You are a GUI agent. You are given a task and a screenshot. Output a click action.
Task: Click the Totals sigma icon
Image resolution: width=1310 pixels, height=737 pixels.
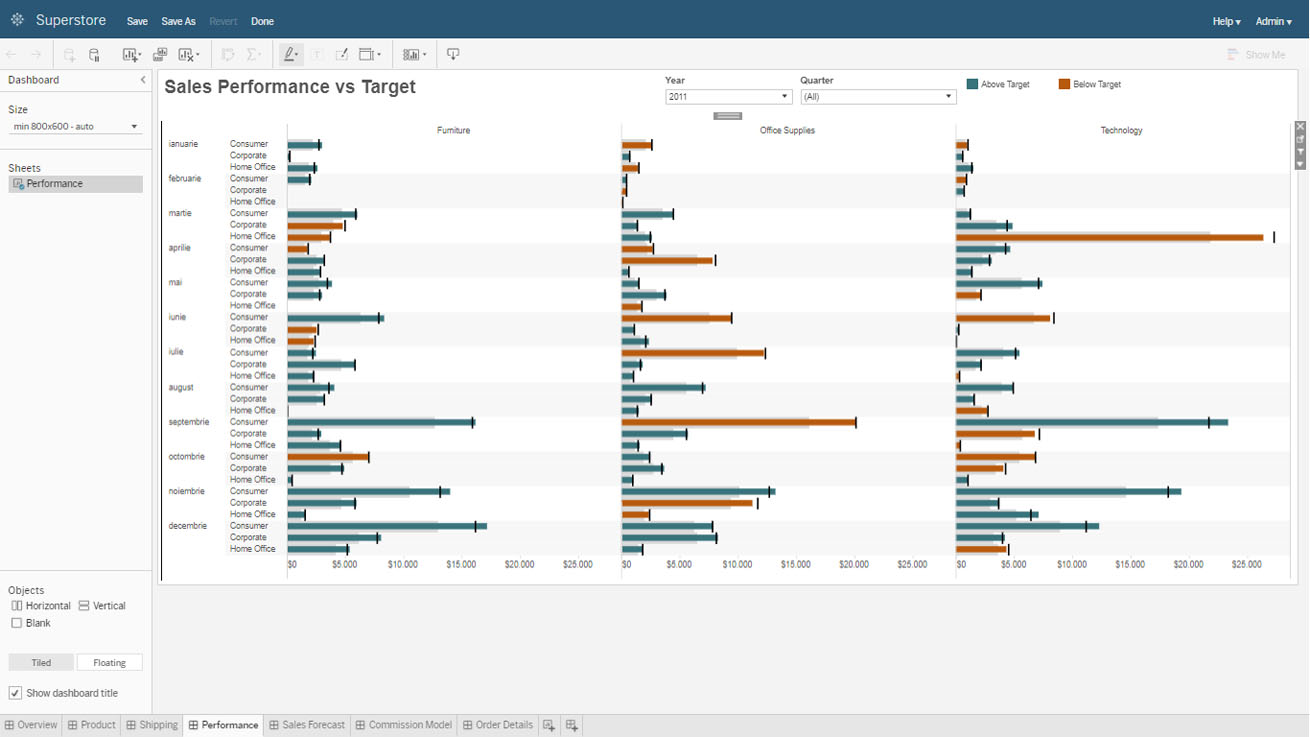pyautogui.click(x=253, y=55)
